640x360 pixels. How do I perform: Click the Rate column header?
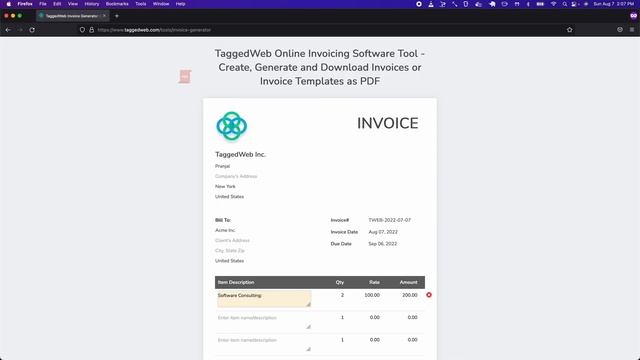coord(374,282)
